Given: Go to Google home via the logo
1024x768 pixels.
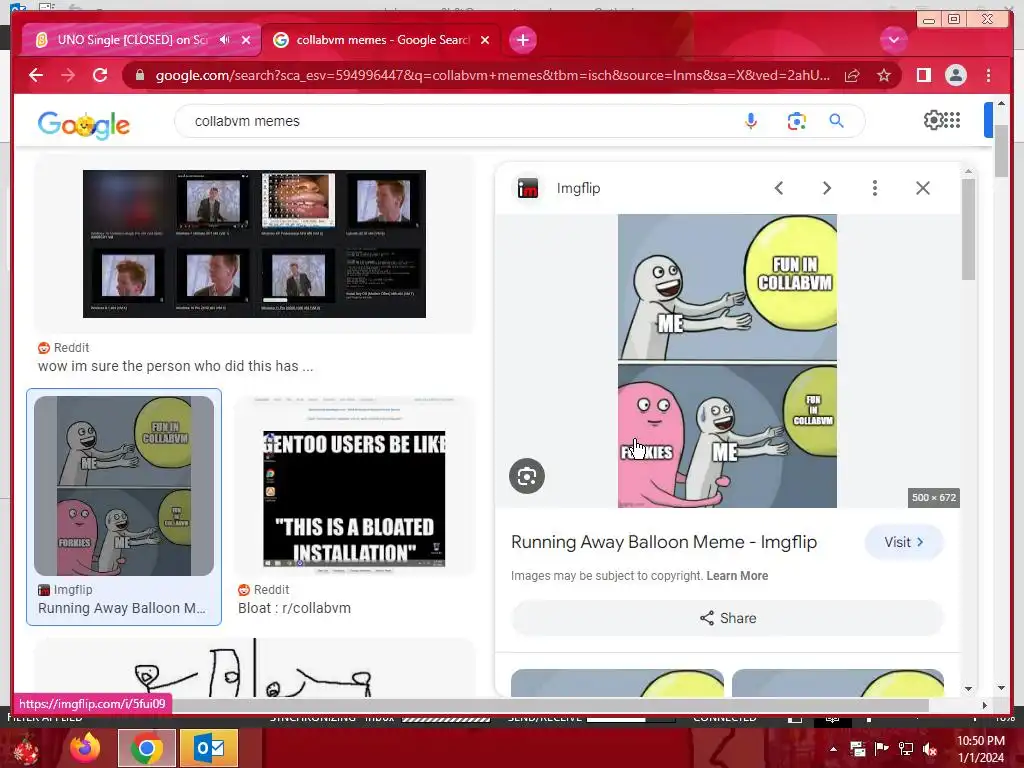Looking at the screenshot, I should (84, 124).
